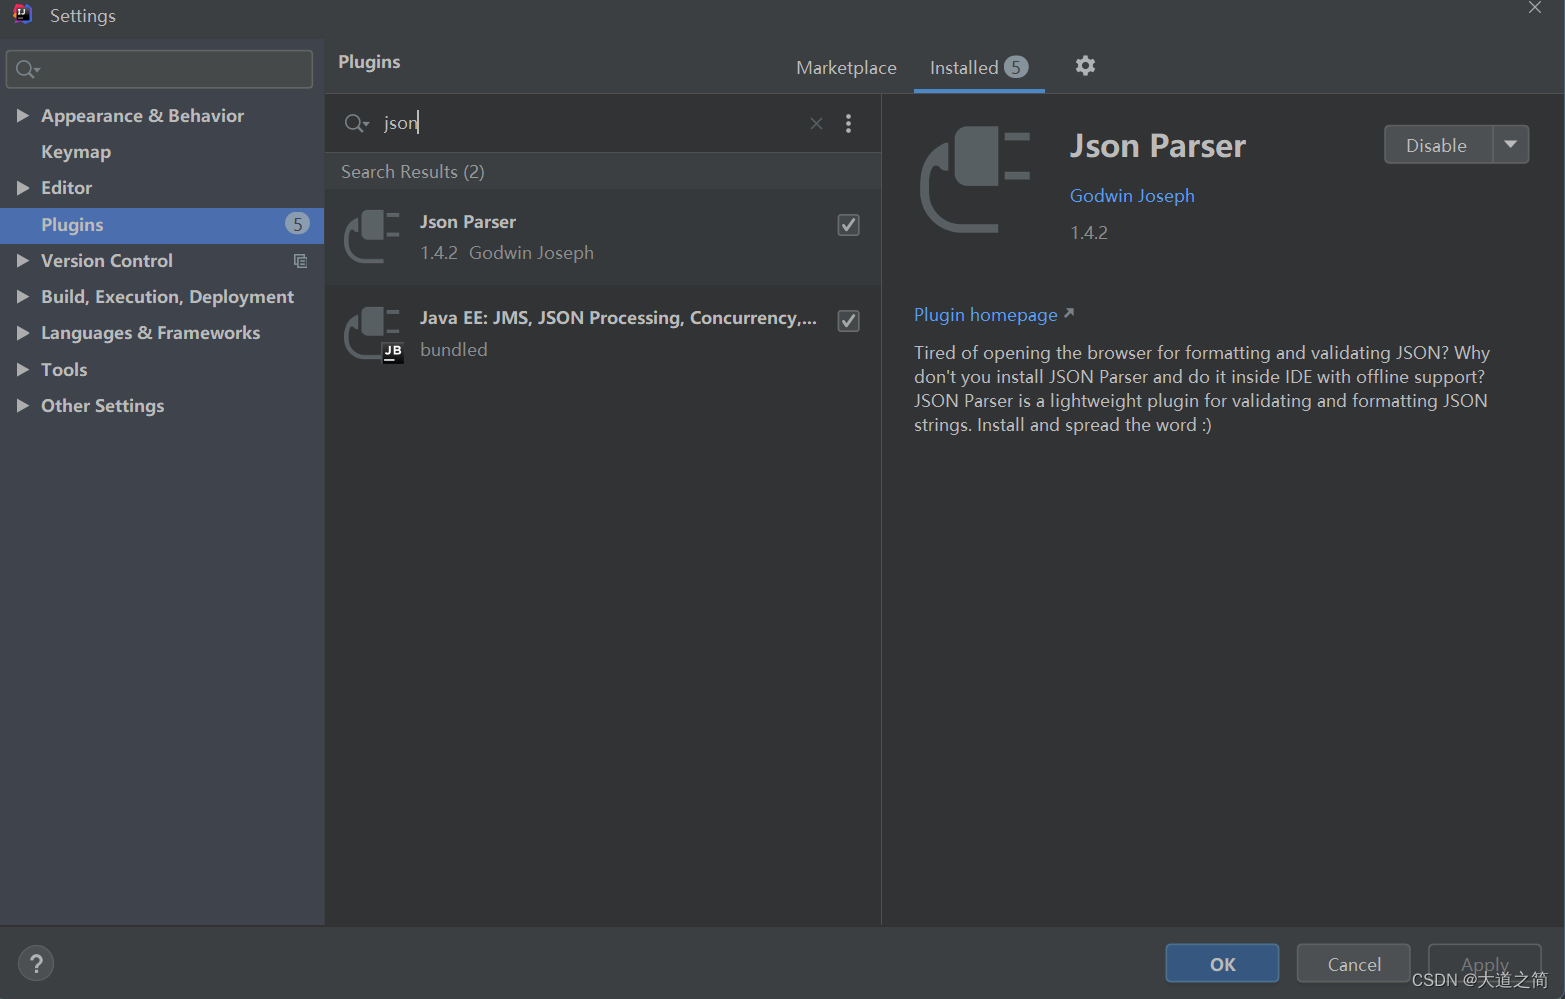Image resolution: width=1565 pixels, height=999 pixels.
Task: Open the Godwin Joseph vendor link
Action: (1132, 196)
